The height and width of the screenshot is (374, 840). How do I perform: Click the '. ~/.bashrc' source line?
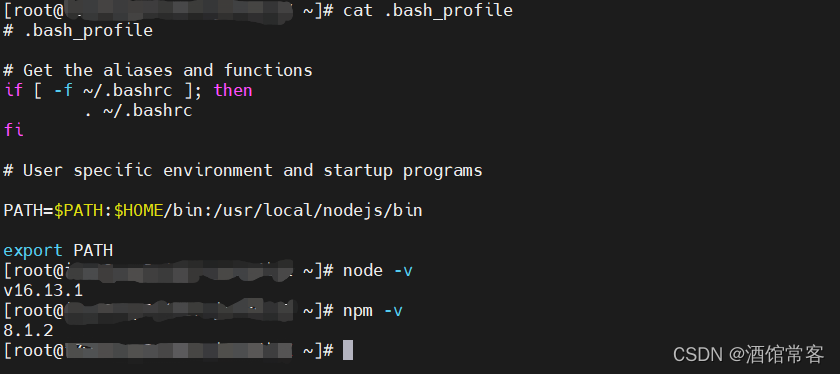[138, 110]
